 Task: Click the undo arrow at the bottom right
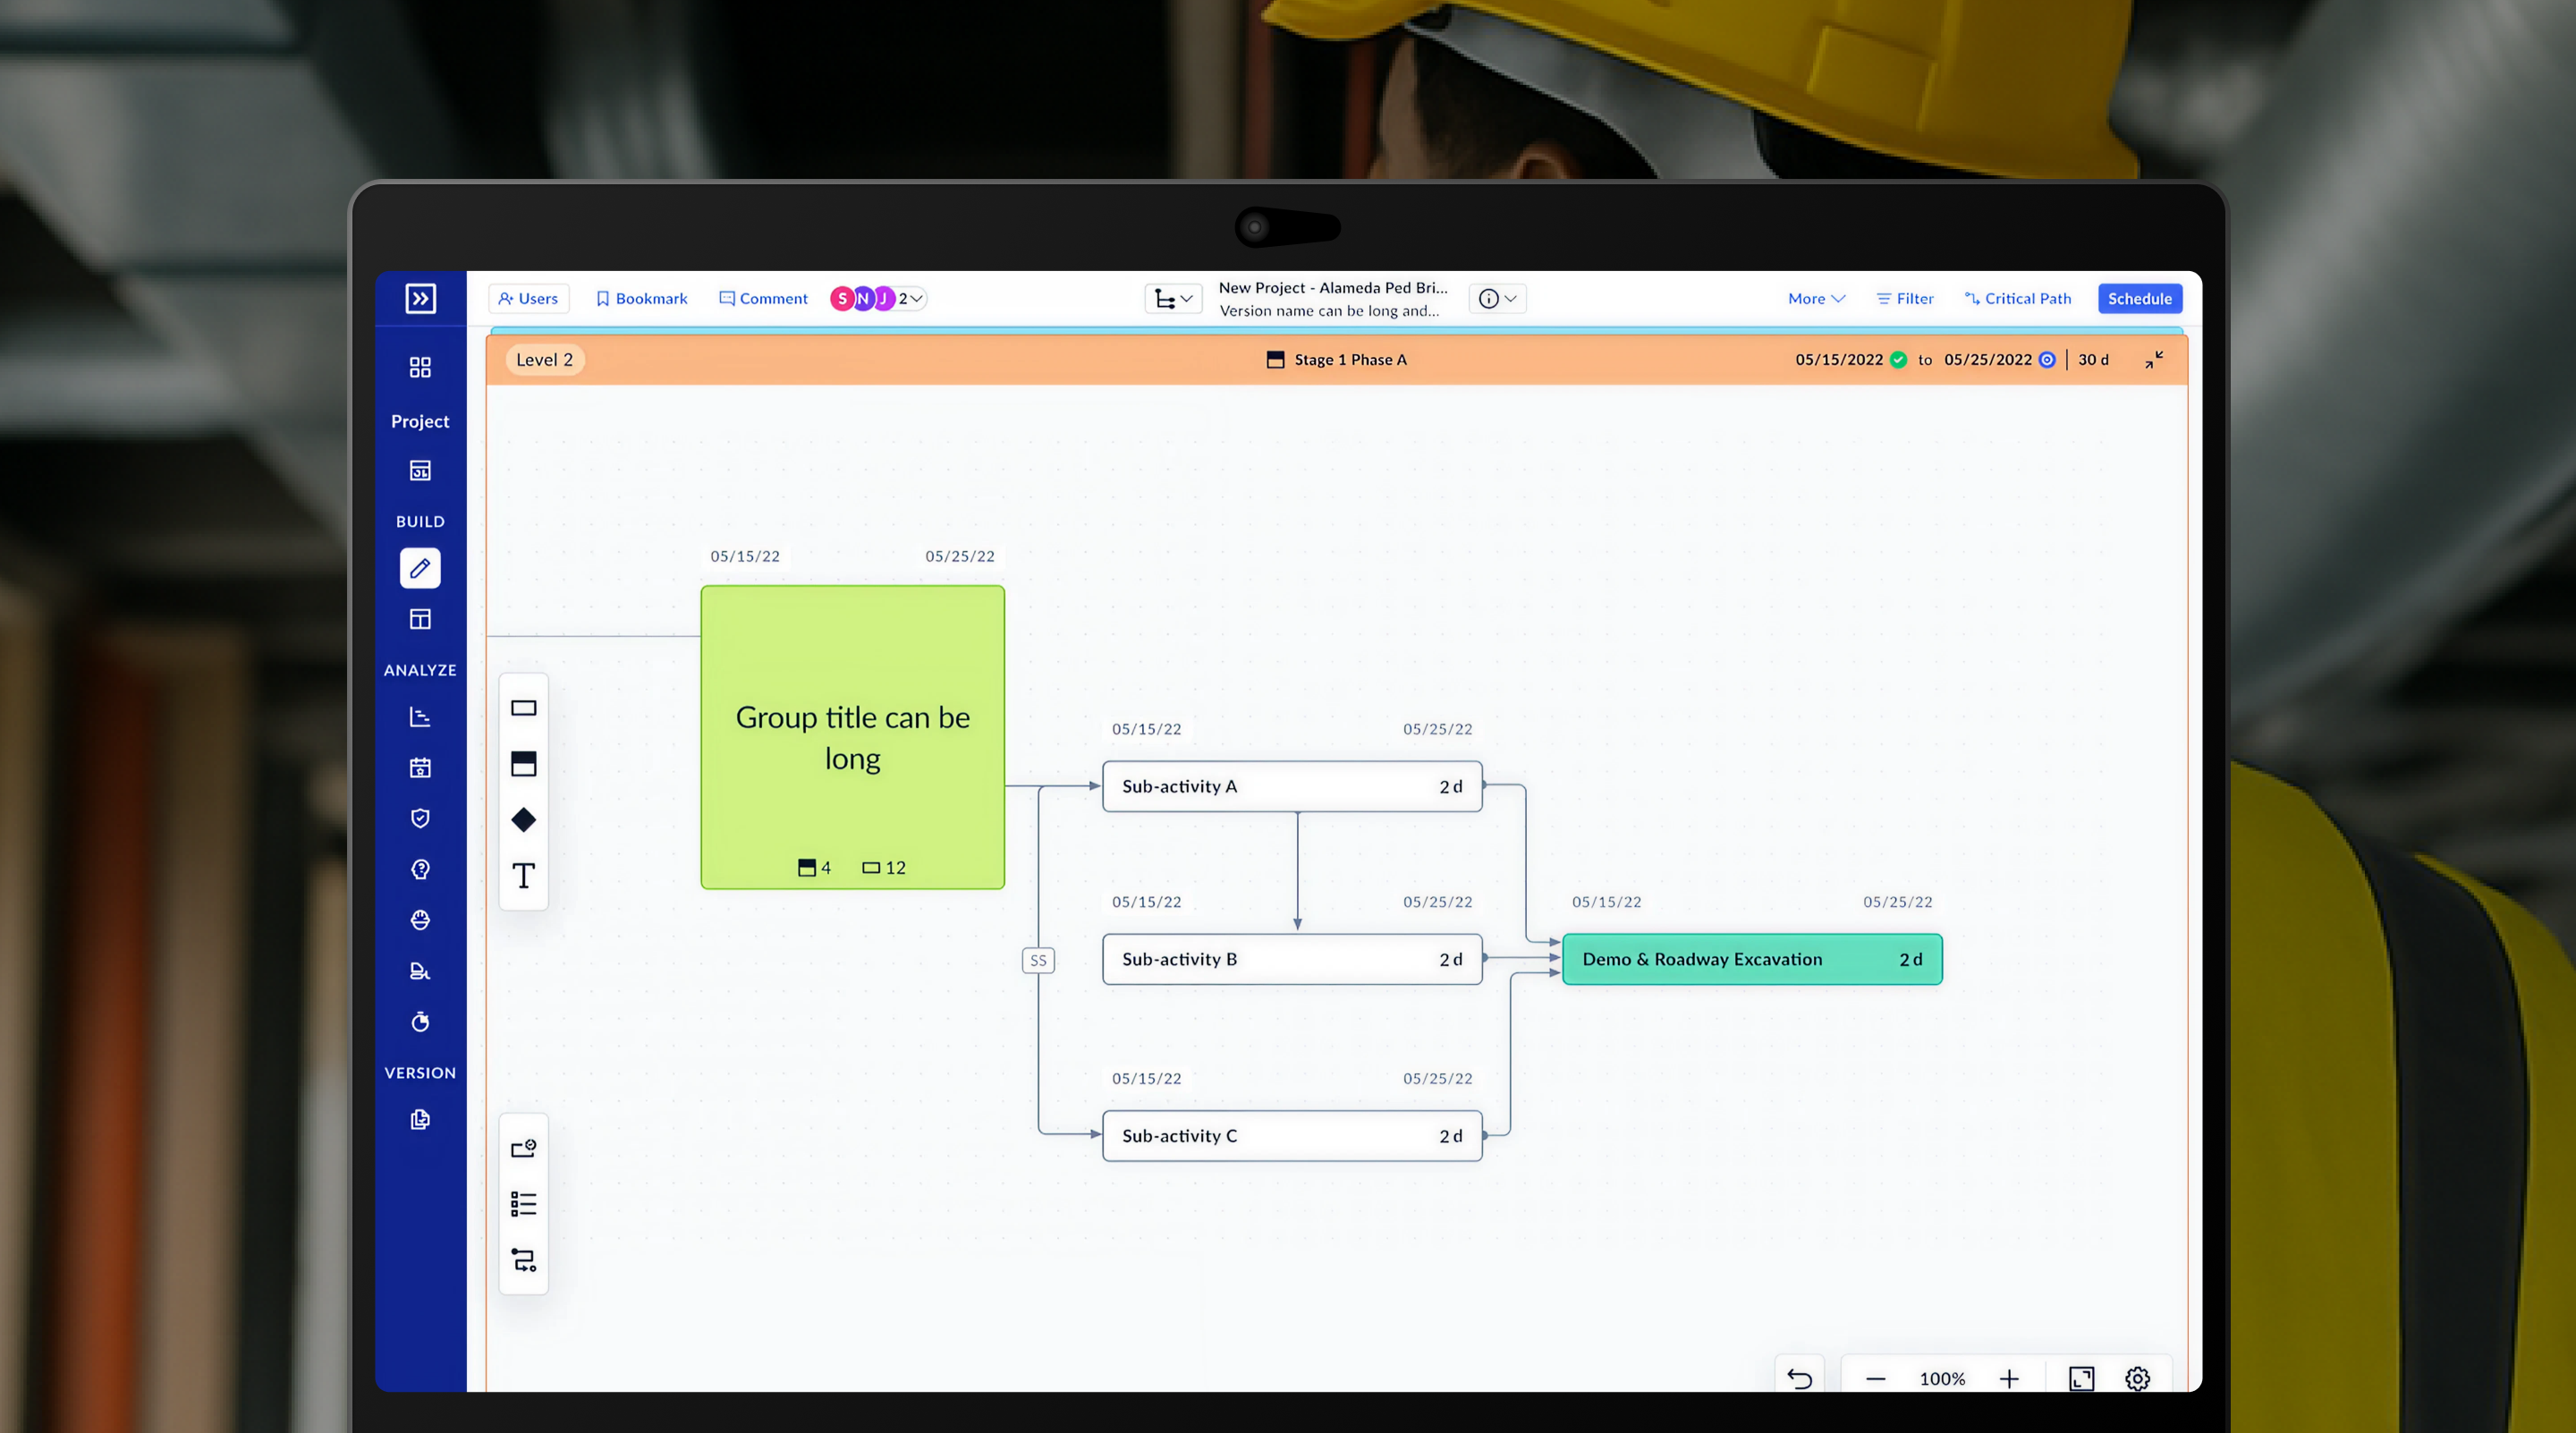[x=1799, y=1379]
